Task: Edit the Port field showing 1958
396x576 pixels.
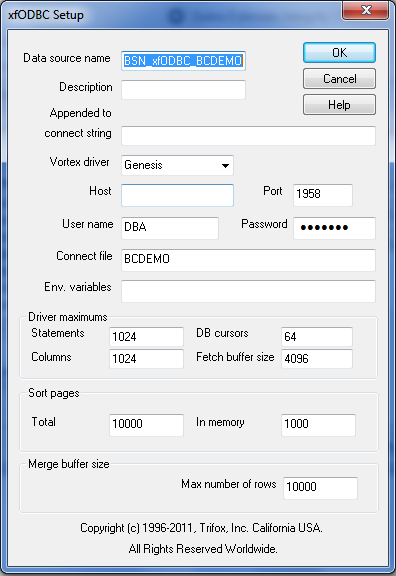Action: pos(323,195)
